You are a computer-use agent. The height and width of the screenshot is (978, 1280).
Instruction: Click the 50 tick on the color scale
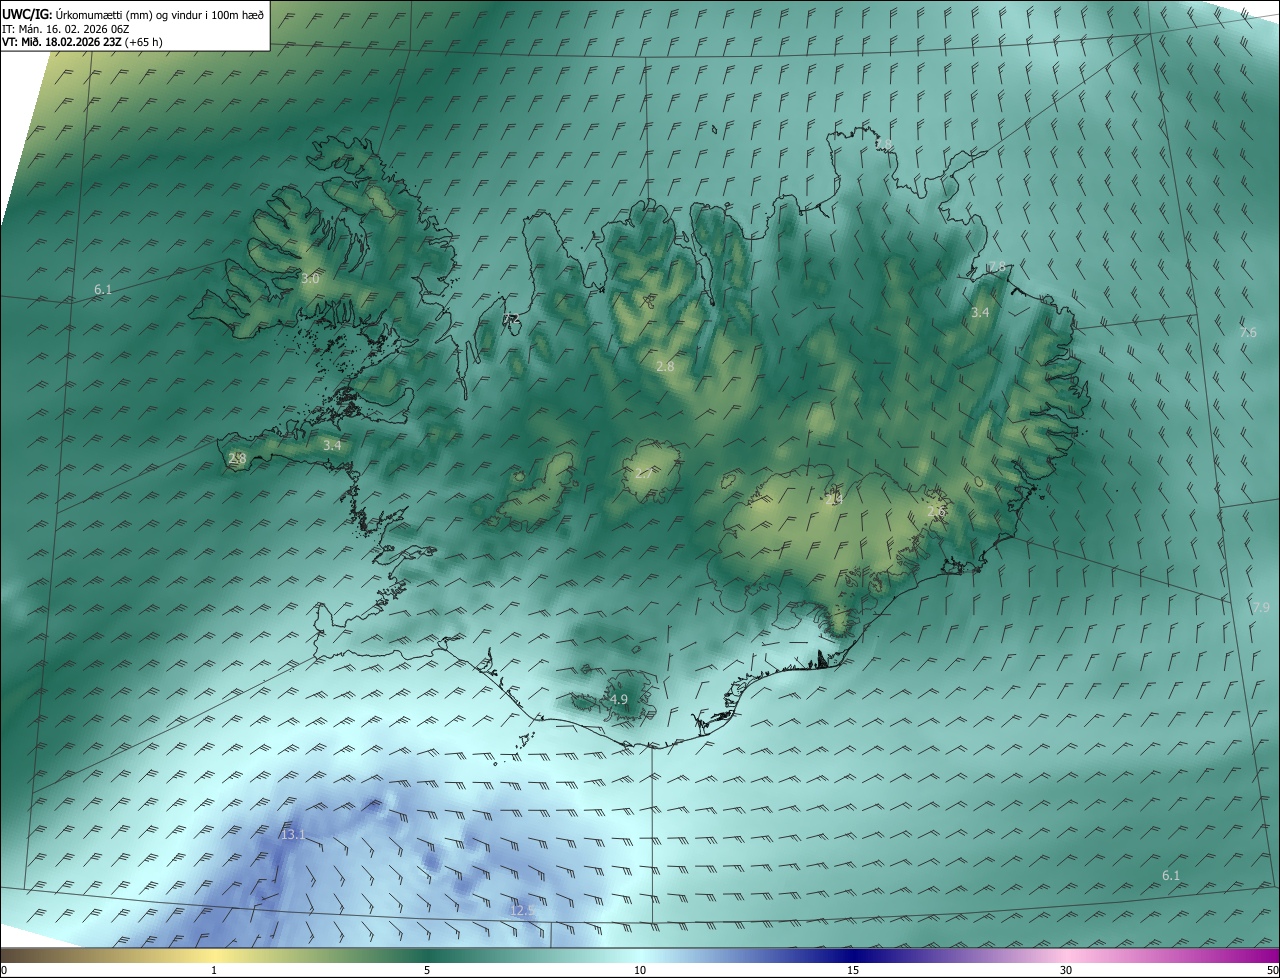tap(1272, 970)
